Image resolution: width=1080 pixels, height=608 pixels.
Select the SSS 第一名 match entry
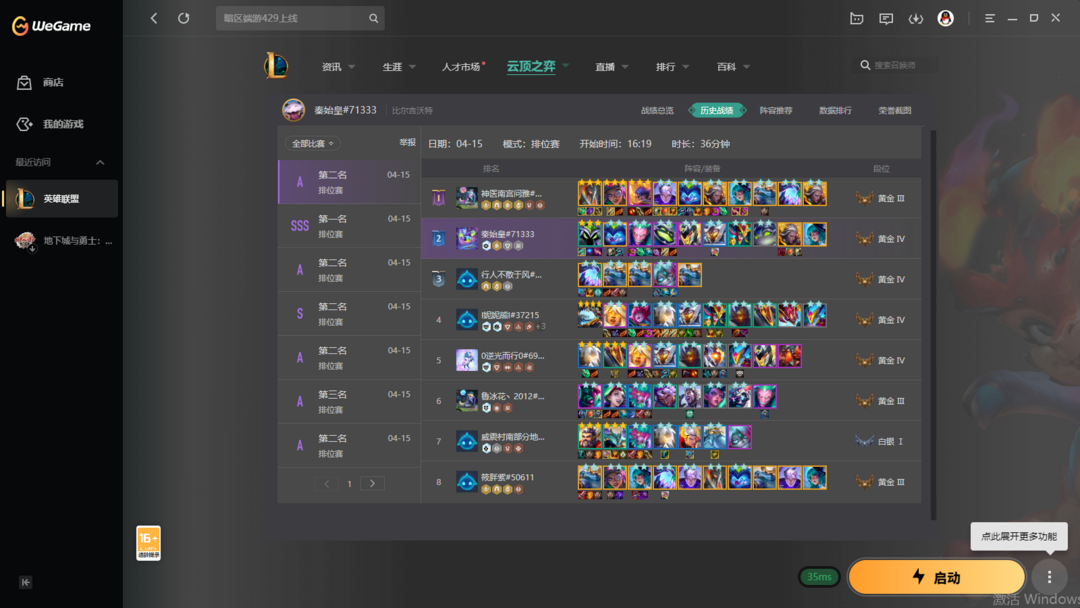[x=349, y=226]
